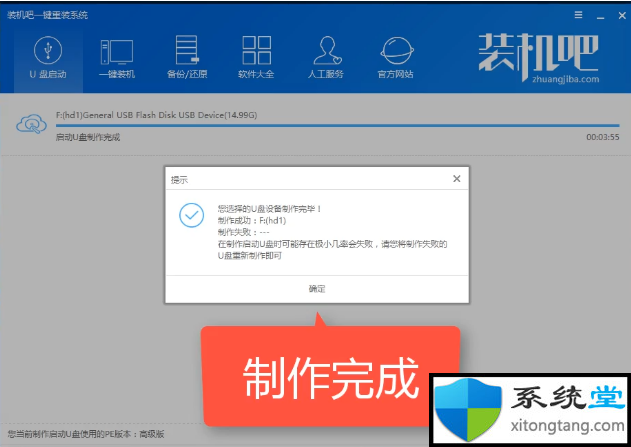Close the 装机吧 main window
Image resolution: width=631 pixels, height=447 pixels.
click(622, 15)
